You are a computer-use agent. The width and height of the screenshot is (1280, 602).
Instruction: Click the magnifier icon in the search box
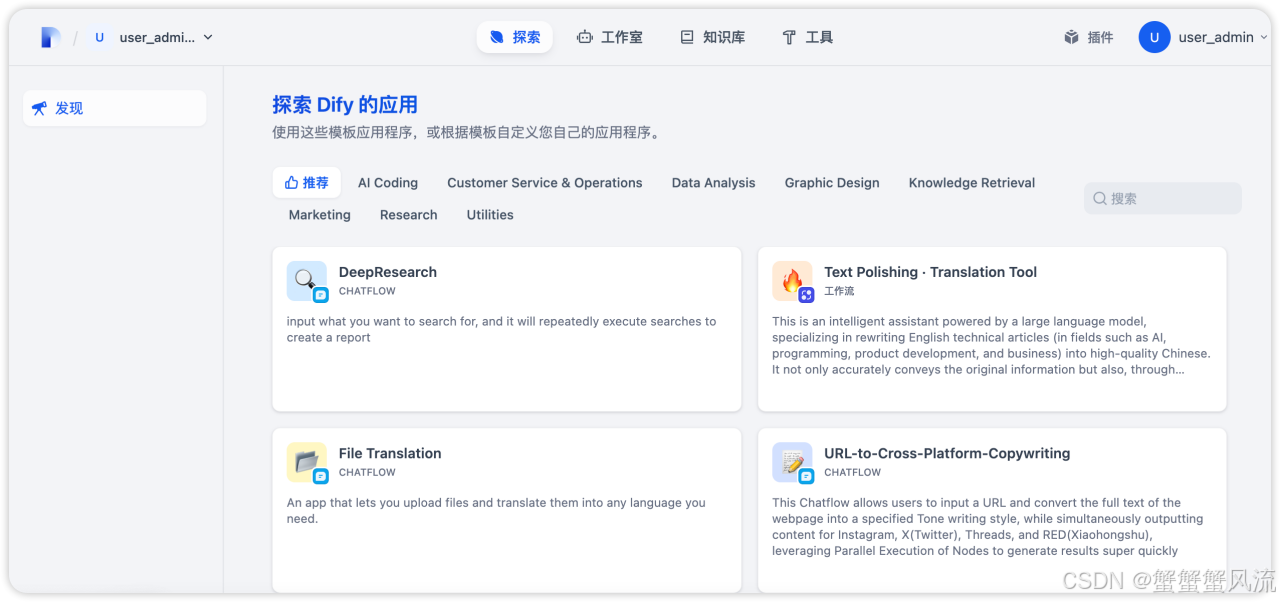coord(1100,198)
